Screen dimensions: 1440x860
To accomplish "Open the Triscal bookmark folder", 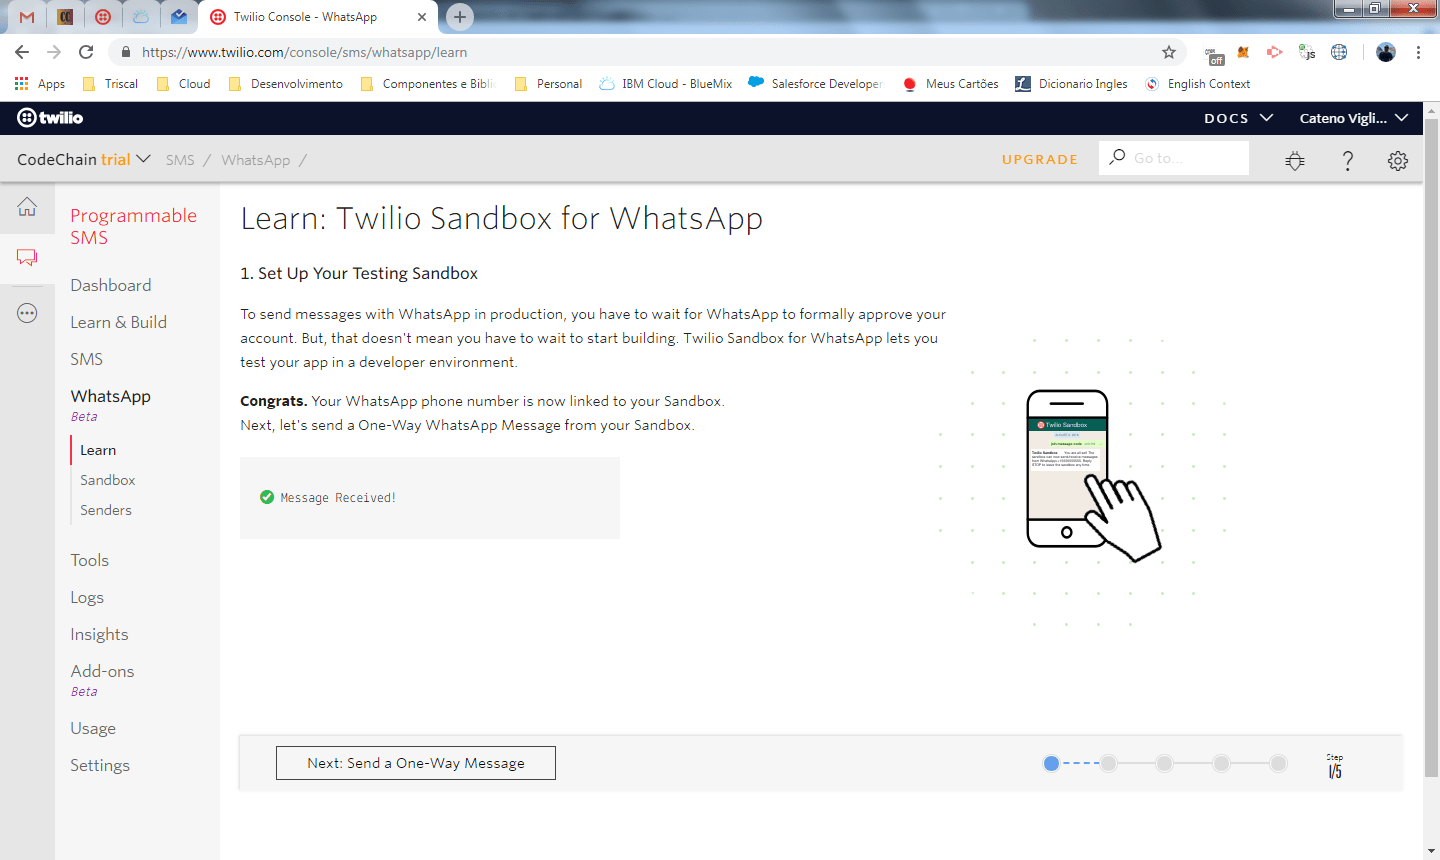I will [x=110, y=84].
